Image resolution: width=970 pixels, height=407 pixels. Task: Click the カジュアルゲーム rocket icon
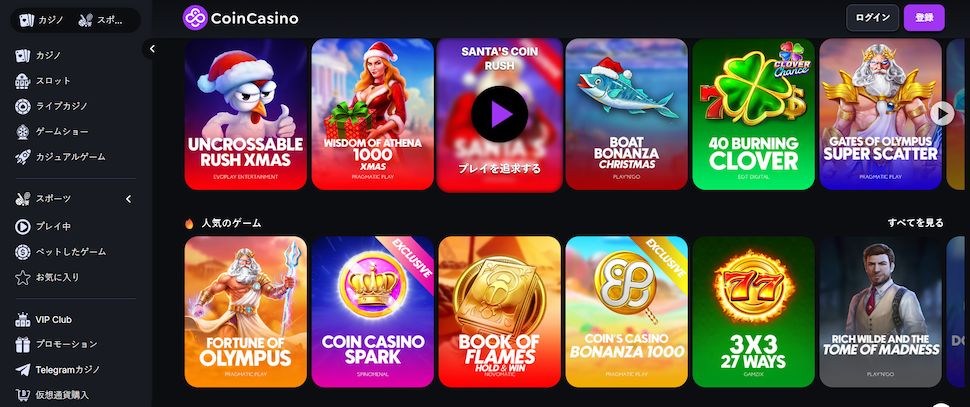[23, 157]
